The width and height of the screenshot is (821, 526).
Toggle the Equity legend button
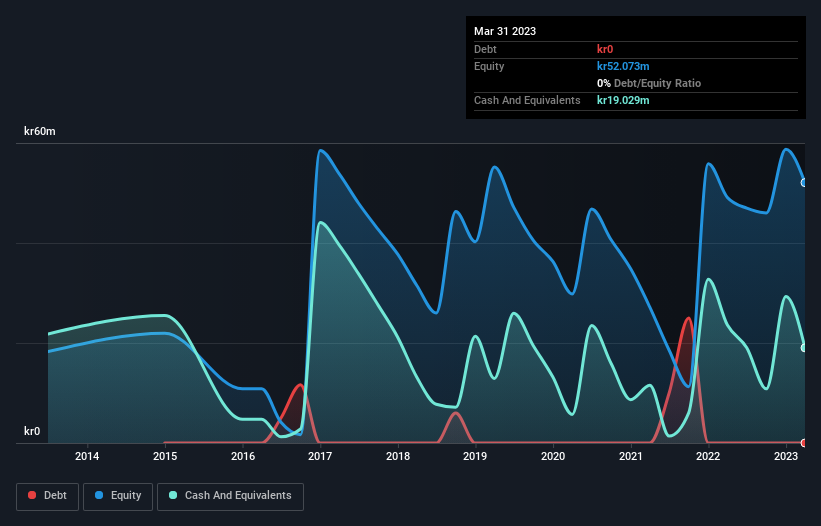118,496
